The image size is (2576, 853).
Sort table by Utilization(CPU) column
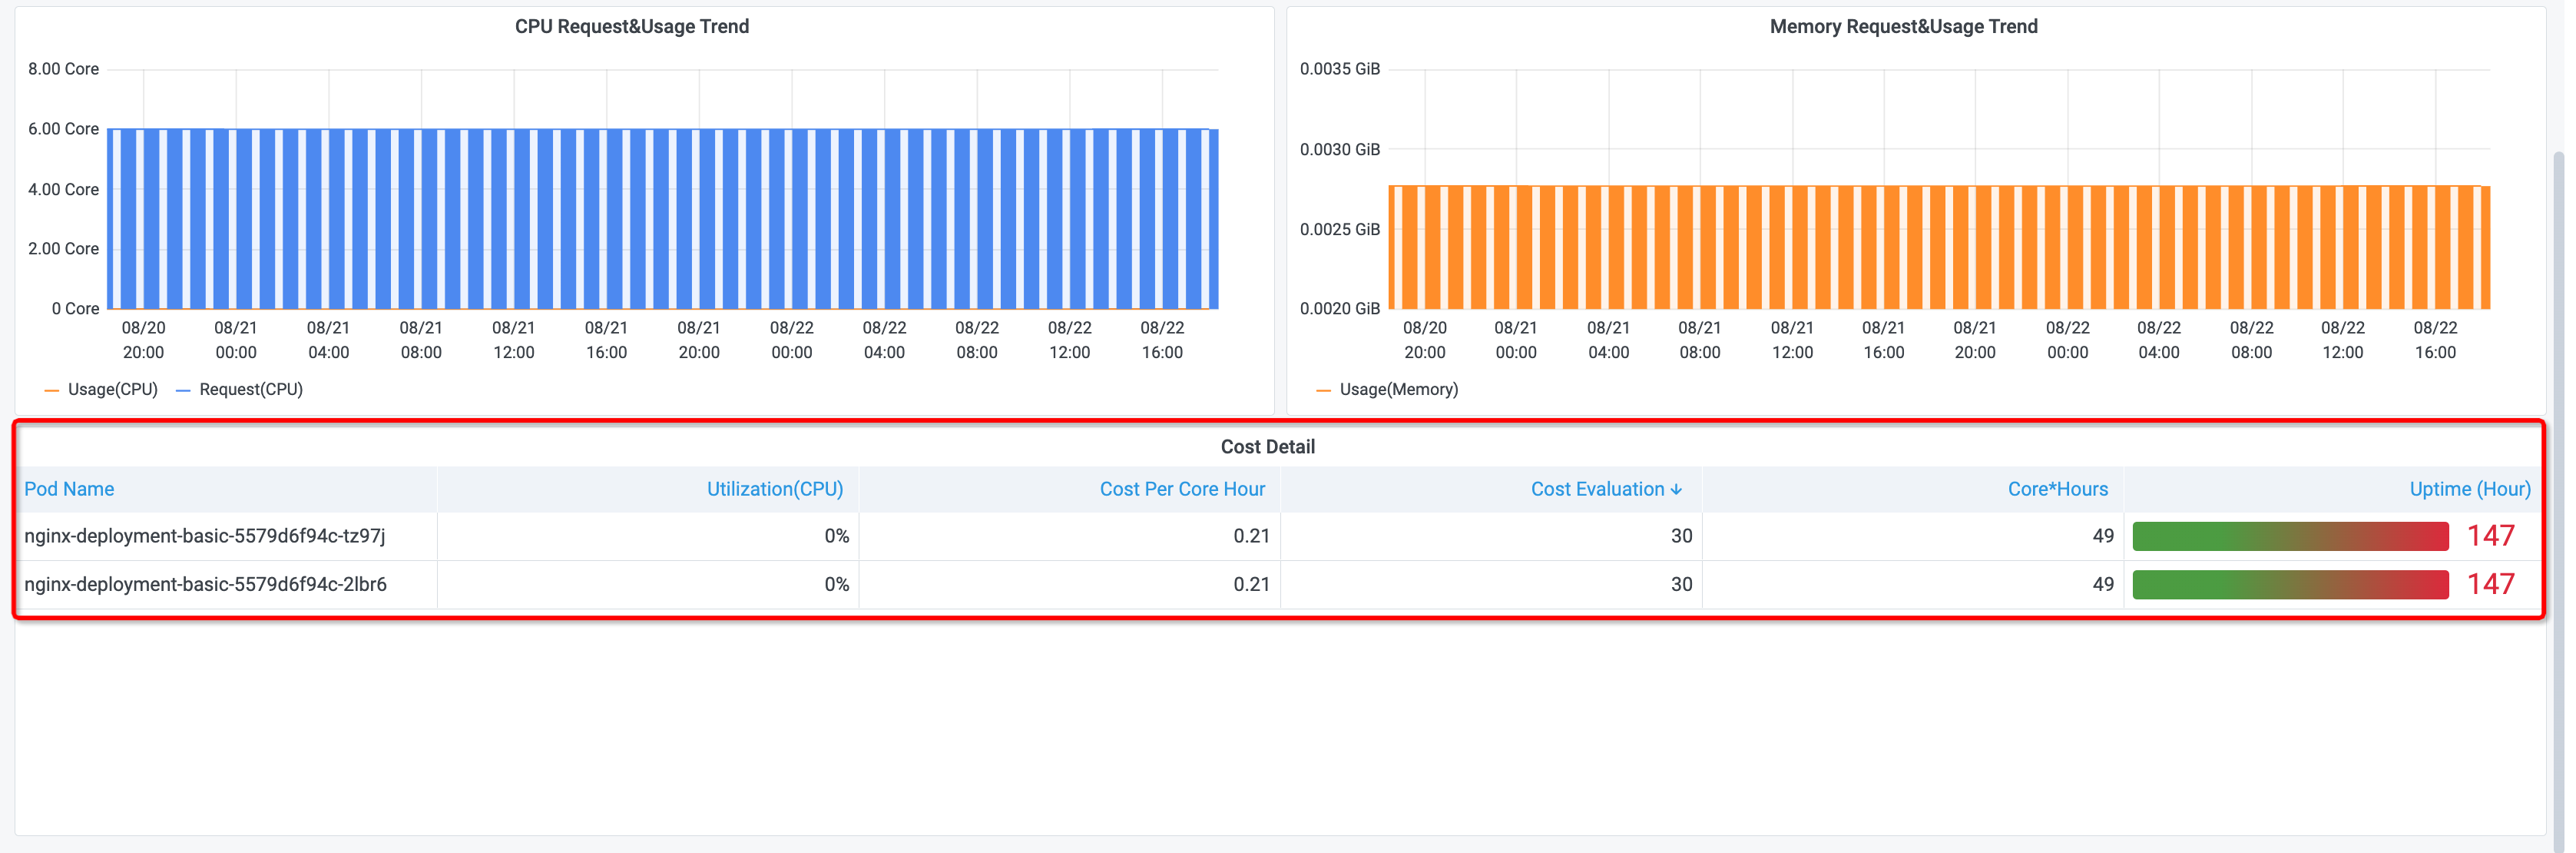click(774, 489)
